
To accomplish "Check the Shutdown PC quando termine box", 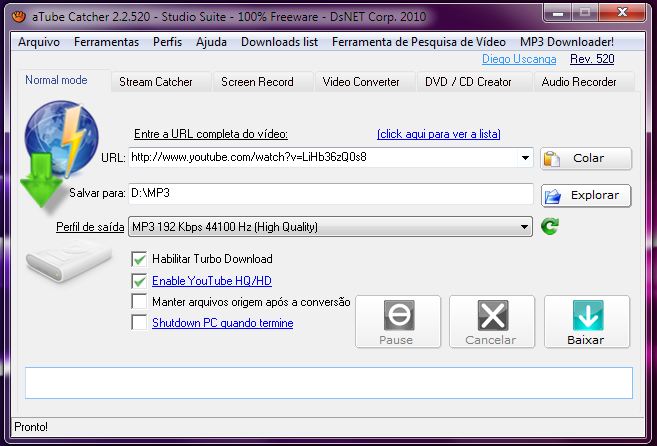I will 139,322.
